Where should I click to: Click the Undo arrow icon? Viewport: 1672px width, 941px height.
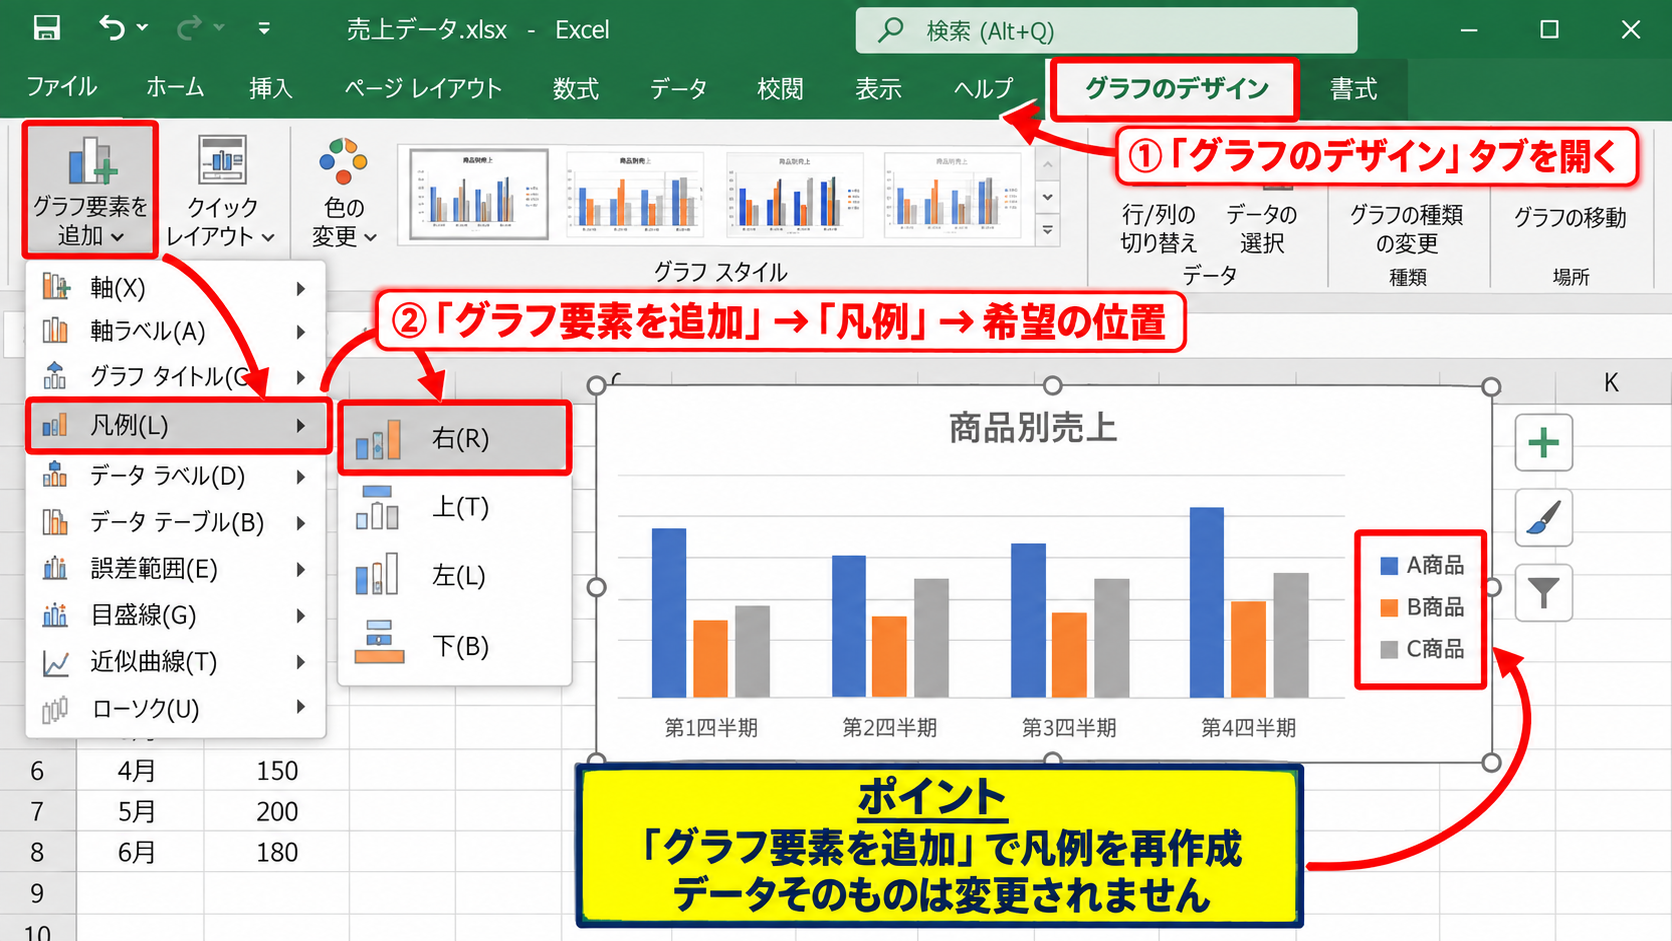(x=112, y=28)
